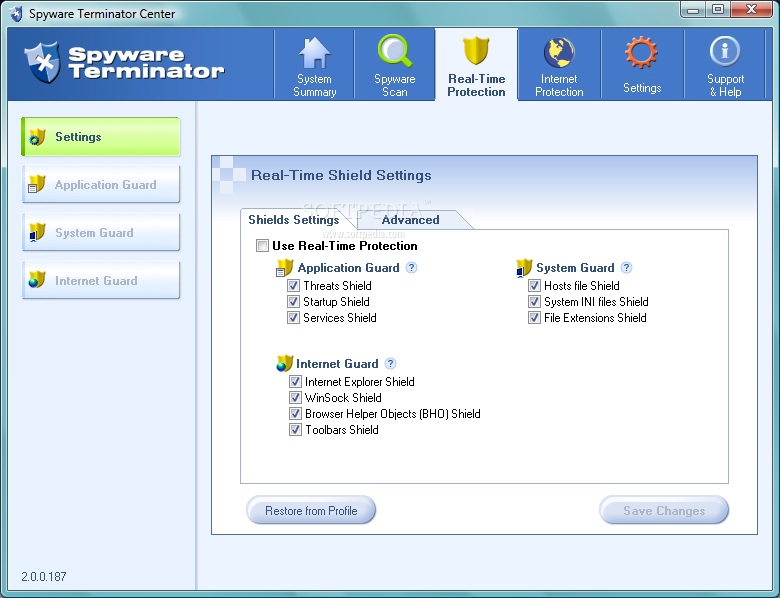Viewport: 780px width, 598px height.
Task: Open the Spyware Scan tab label
Action: coord(395,86)
